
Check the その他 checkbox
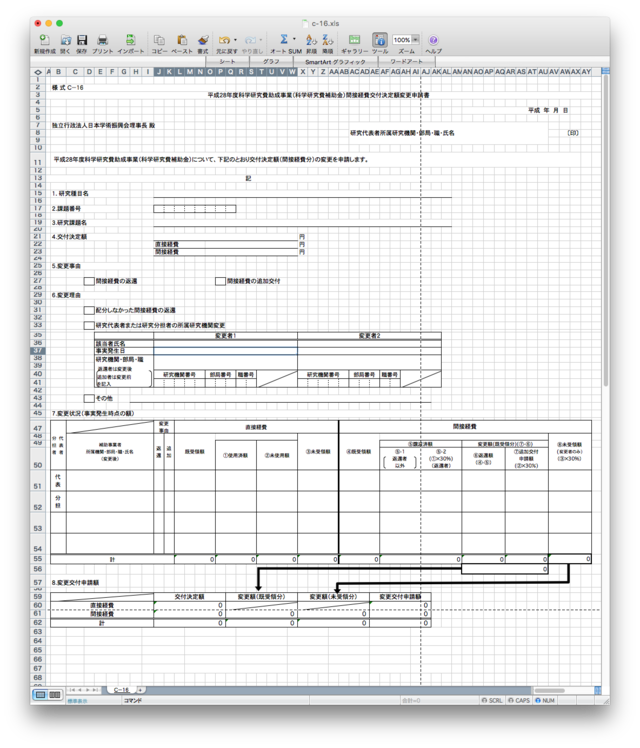89,398
